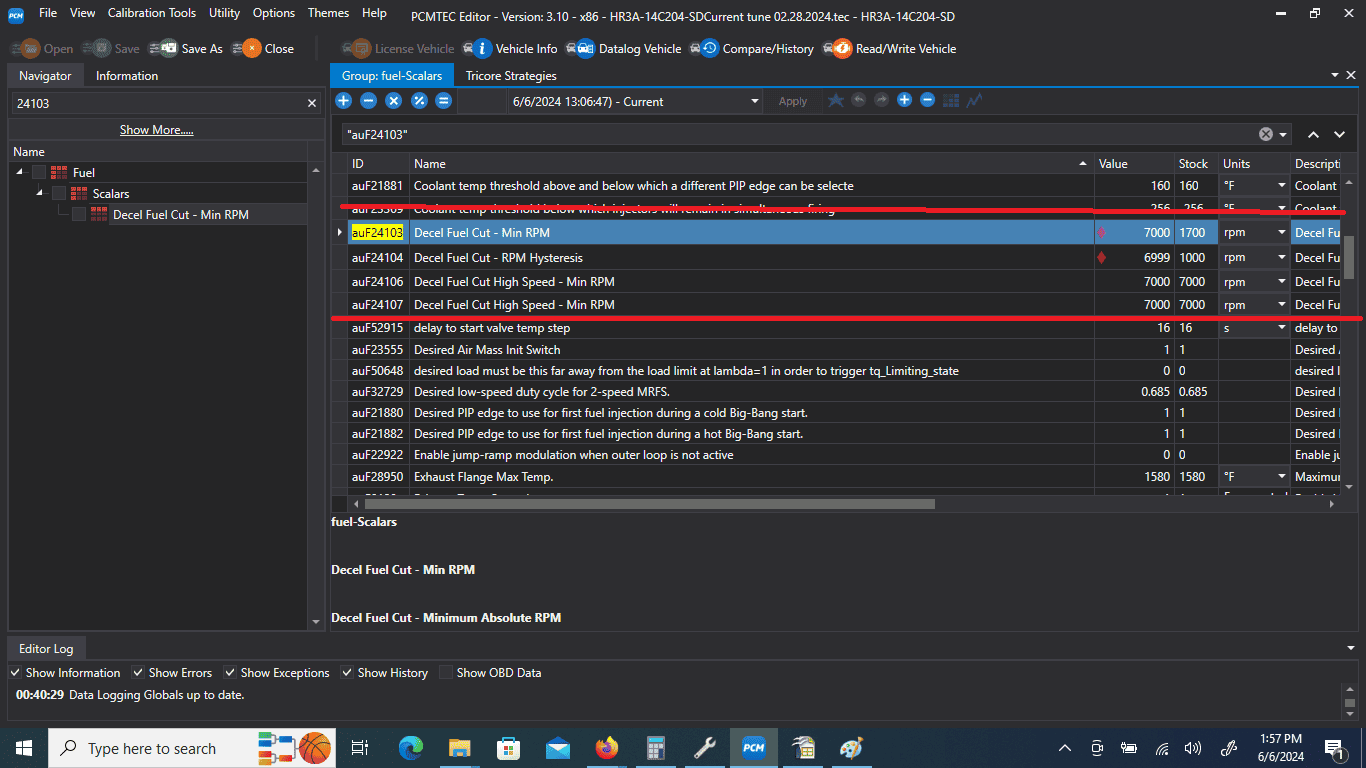Click the table's horizontal scrollbar thumb
Viewport: 1366px width, 768px height.
649,504
